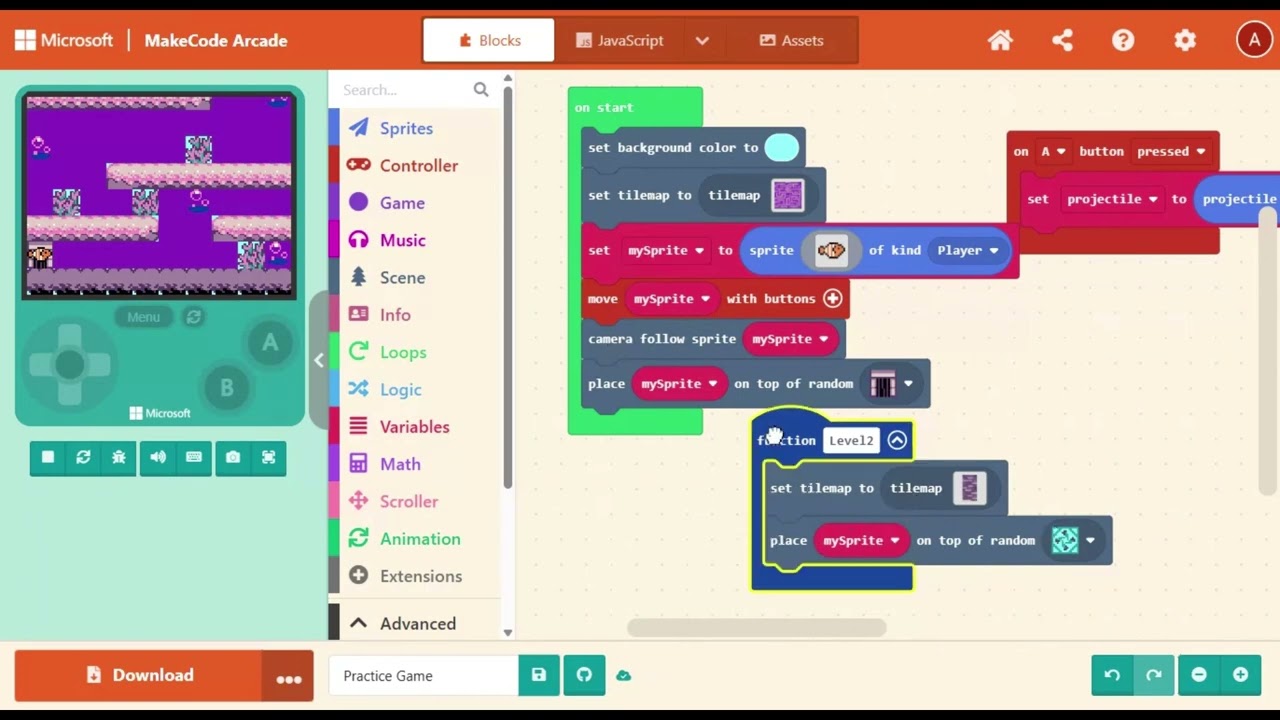This screenshot has width=1280, height=720.
Task: Redo the last action
Action: pos(1153,675)
